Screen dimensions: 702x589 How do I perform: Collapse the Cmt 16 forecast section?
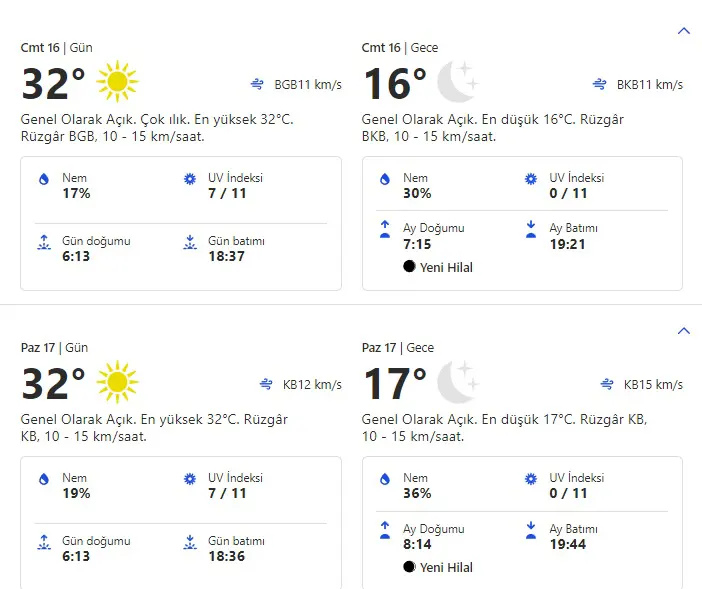coord(684,31)
